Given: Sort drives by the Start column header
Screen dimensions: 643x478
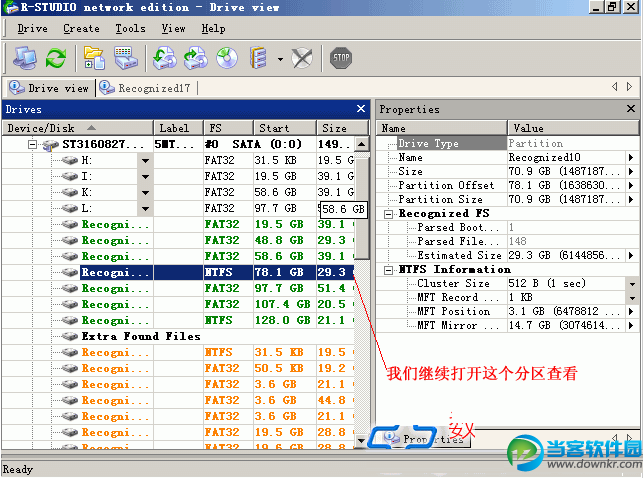Looking at the screenshot, I should 285,128.
